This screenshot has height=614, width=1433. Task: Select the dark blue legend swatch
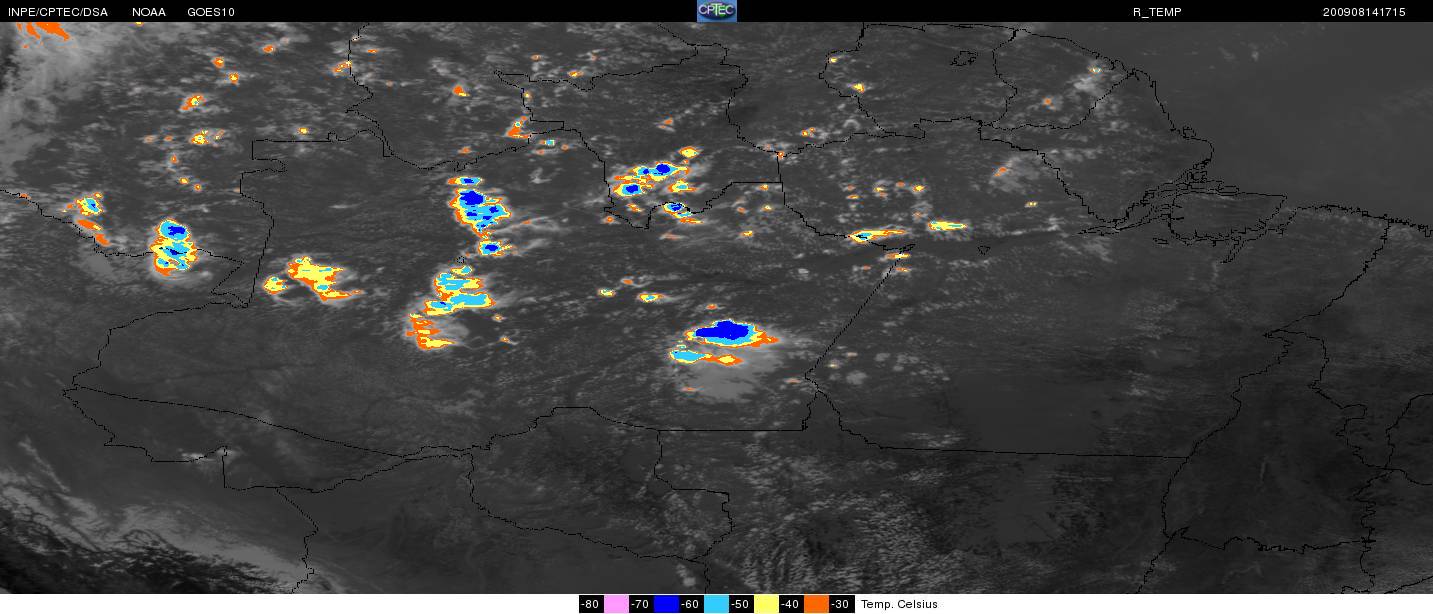[666, 604]
